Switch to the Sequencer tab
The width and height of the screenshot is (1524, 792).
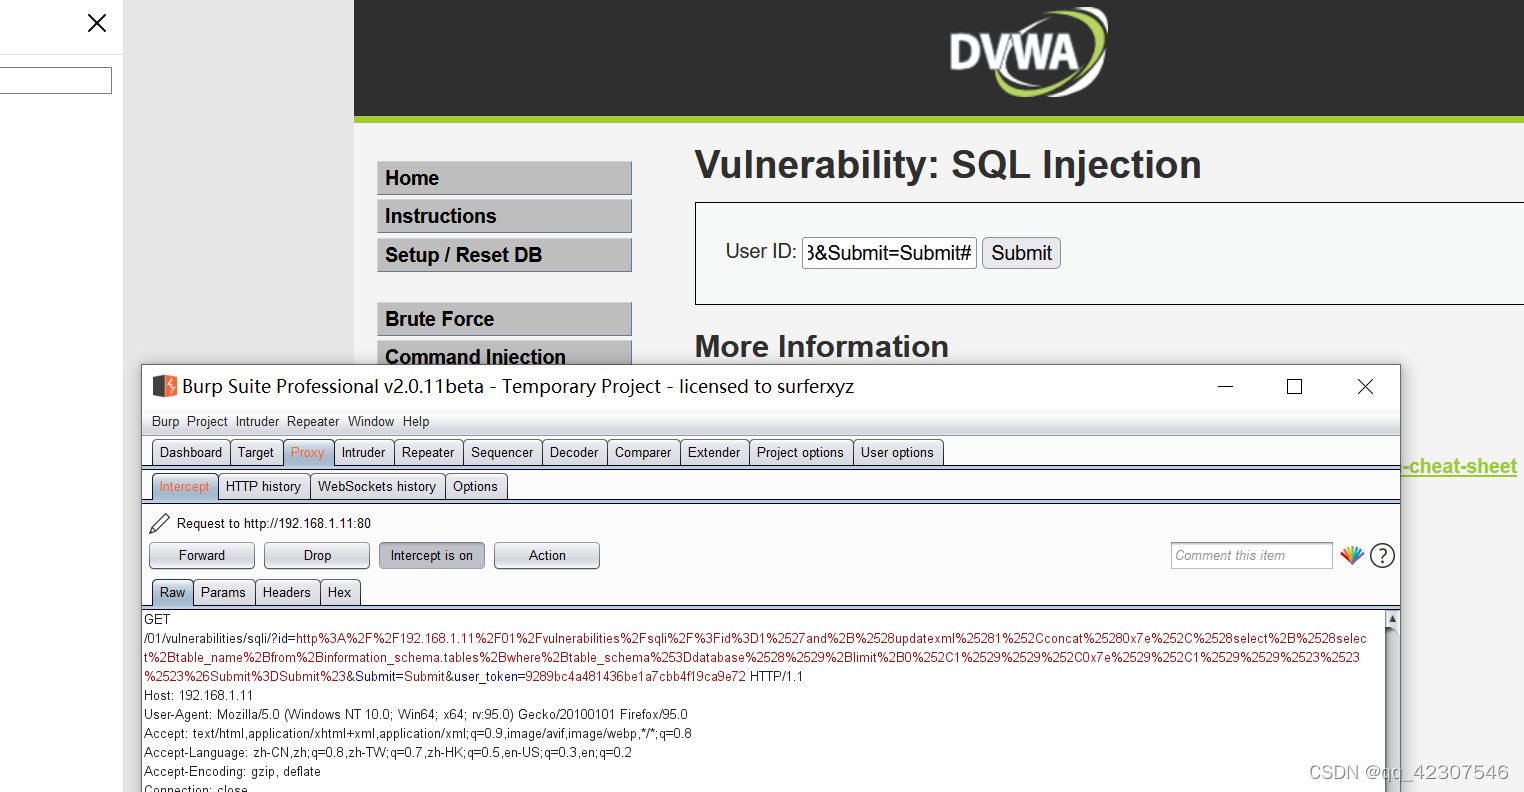coord(502,452)
